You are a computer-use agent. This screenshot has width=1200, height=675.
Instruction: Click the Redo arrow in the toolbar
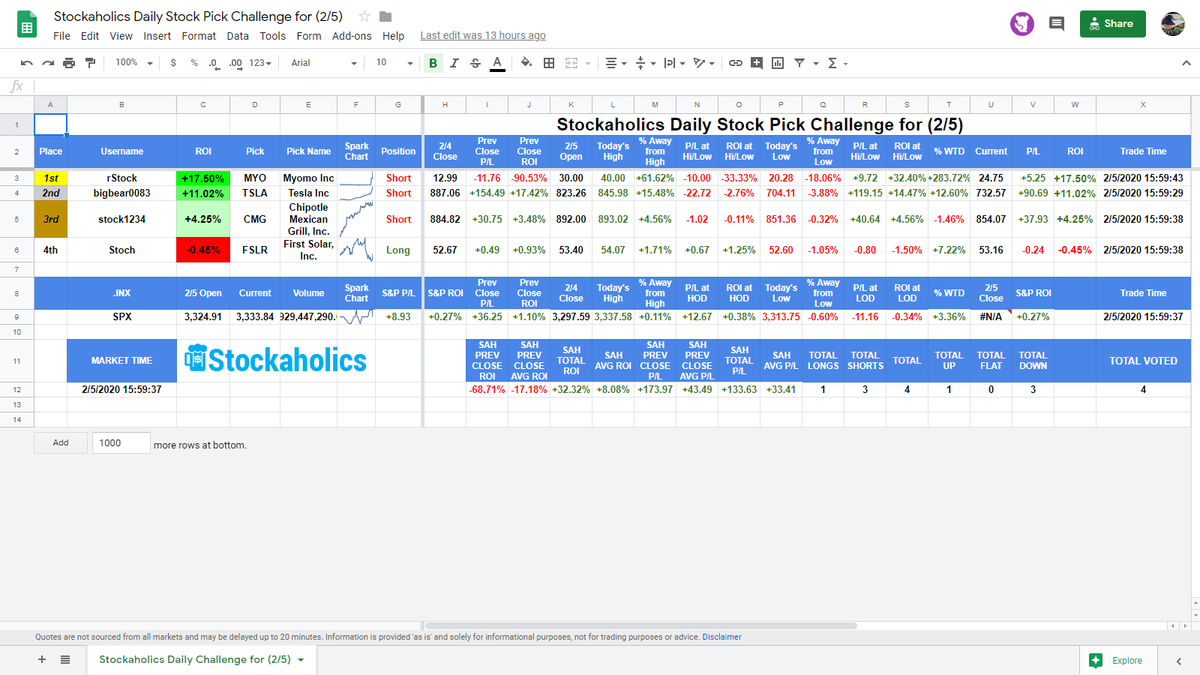[47, 63]
